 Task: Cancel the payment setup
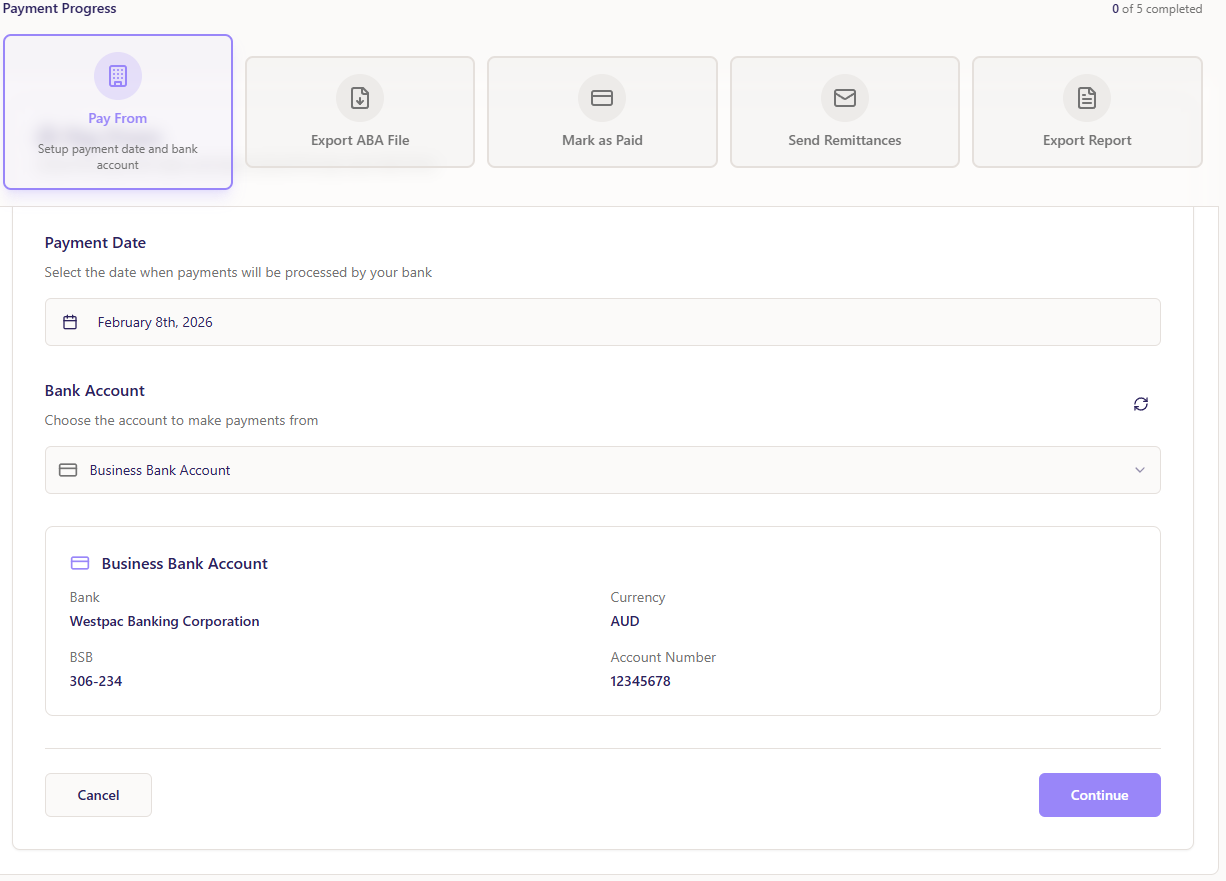pos(98,795)
